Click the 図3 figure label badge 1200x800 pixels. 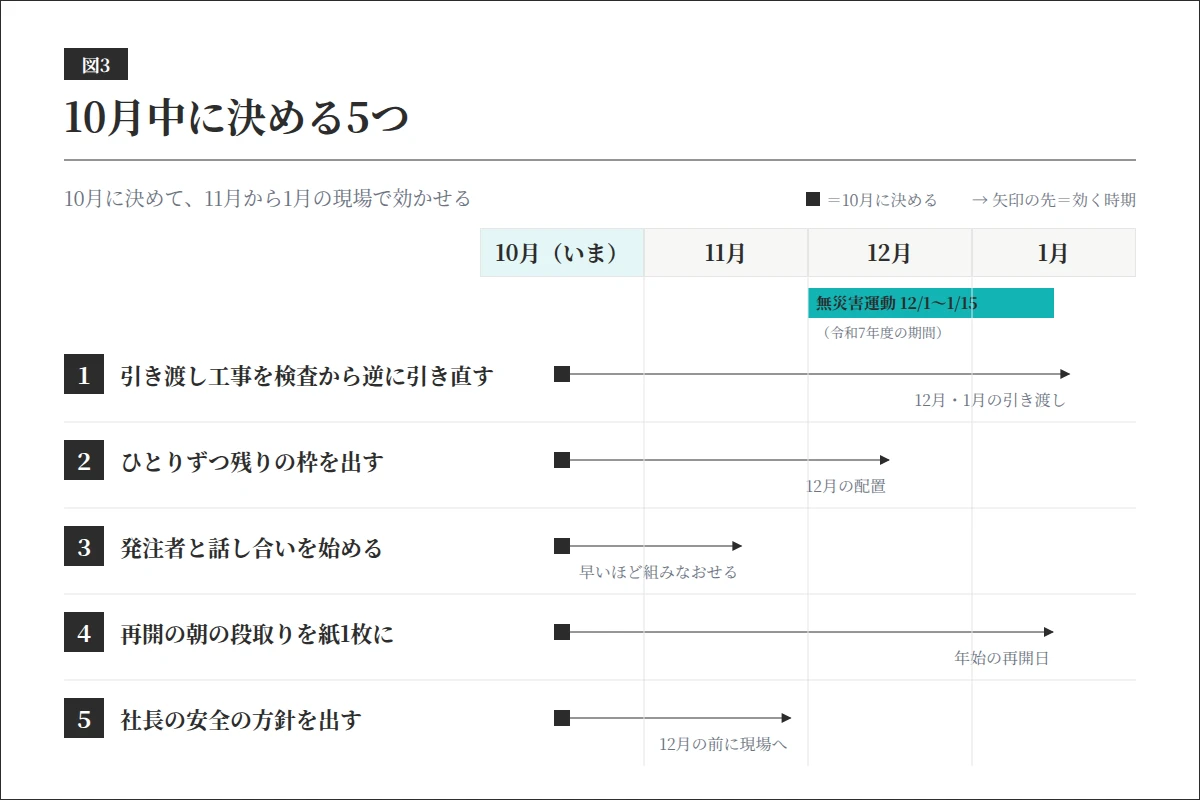click(x=96, y=64)
